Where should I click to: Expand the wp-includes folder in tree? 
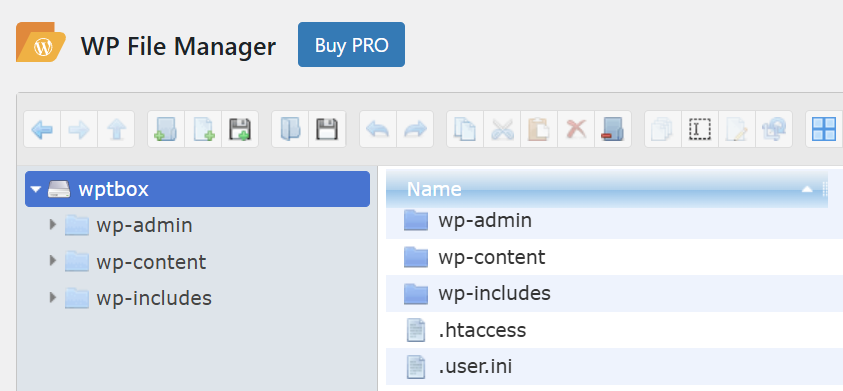[x=53, y=297]
